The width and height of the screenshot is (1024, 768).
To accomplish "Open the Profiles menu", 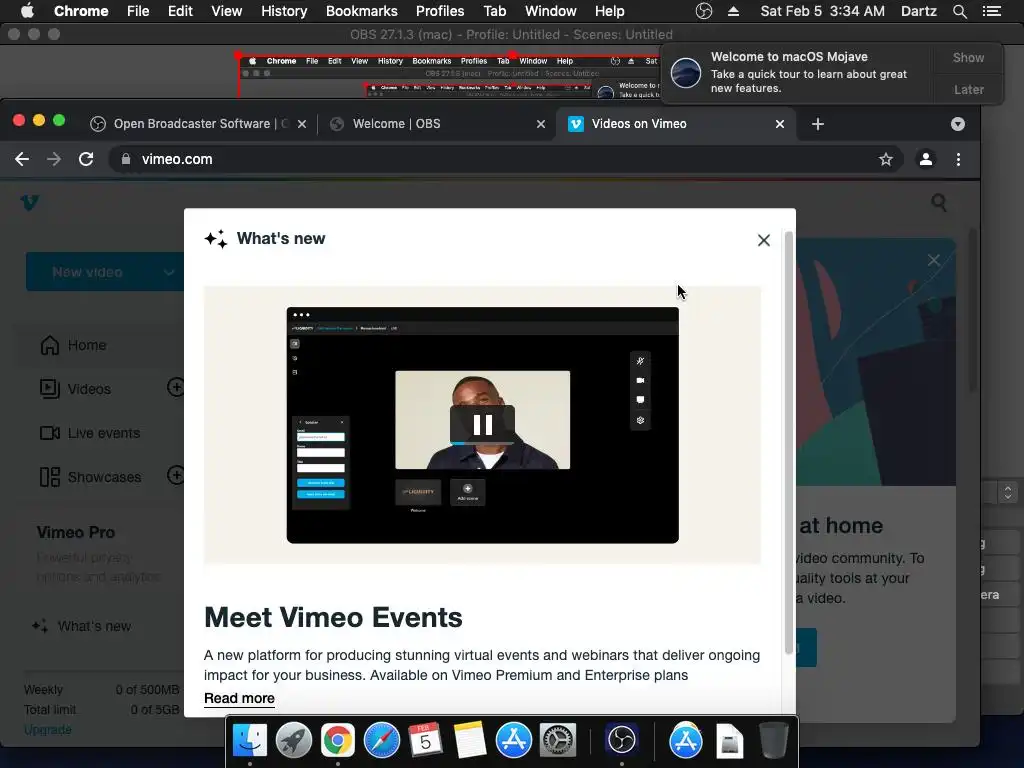I will coord(440,11).
